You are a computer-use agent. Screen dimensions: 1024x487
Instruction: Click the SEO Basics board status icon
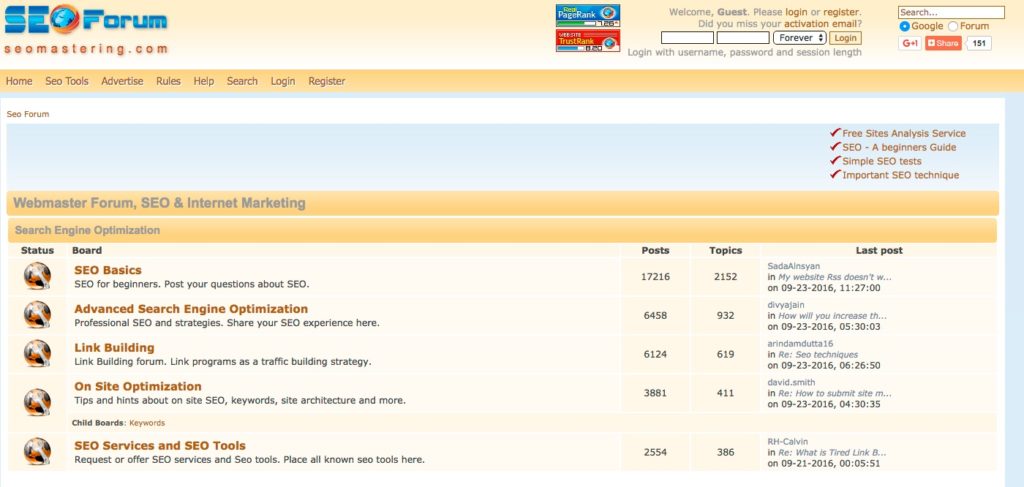[x=38, y=276]
